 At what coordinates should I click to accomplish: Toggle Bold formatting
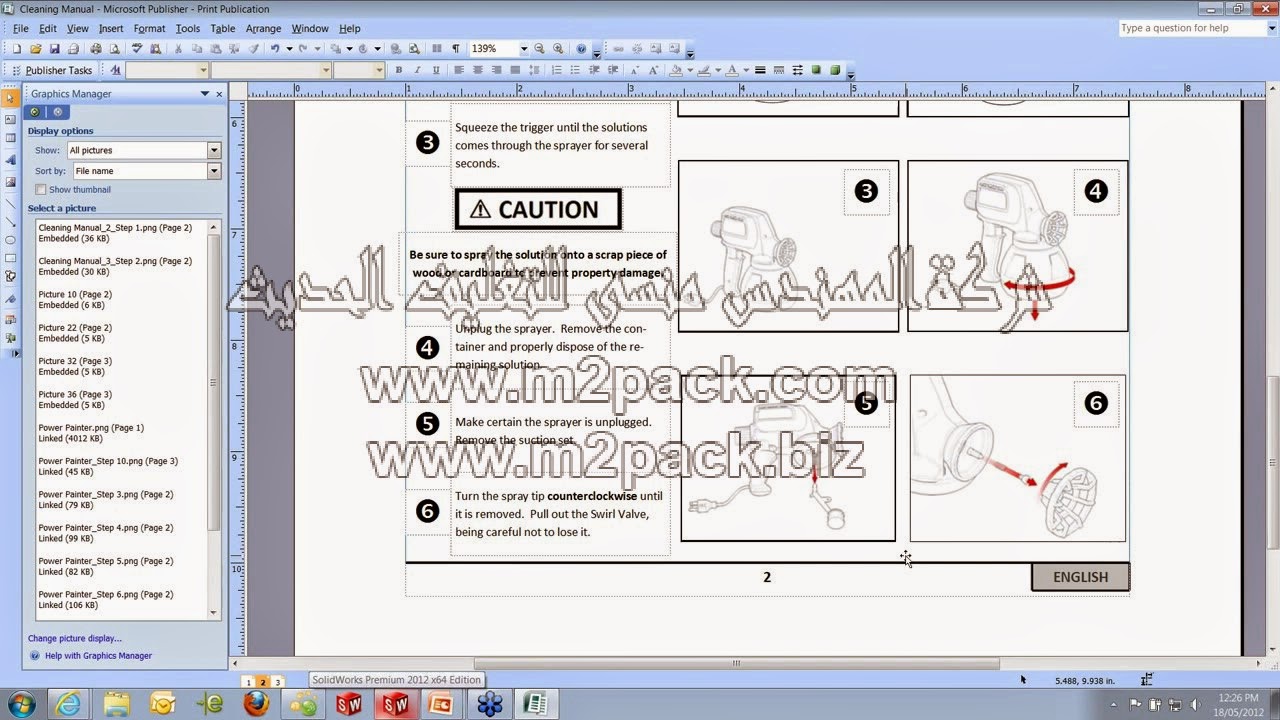point(398,70)
